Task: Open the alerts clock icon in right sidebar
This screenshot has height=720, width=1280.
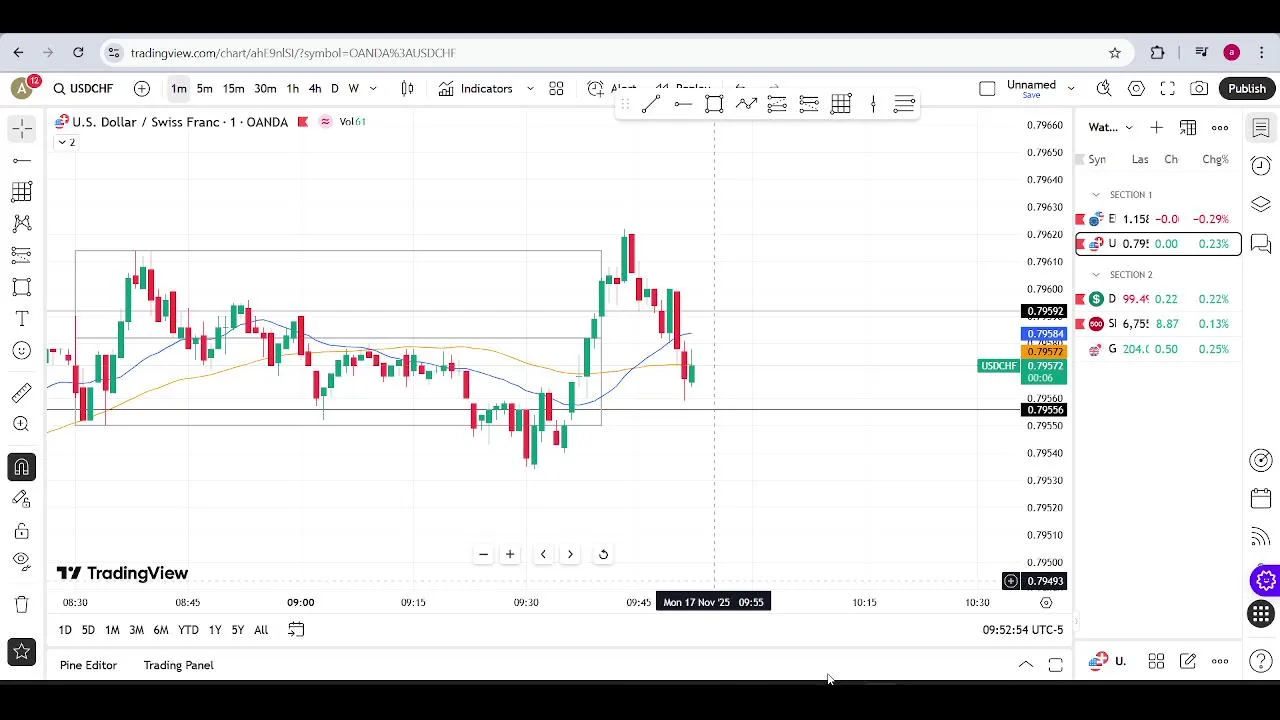Action: click(x=1261, y=166)
